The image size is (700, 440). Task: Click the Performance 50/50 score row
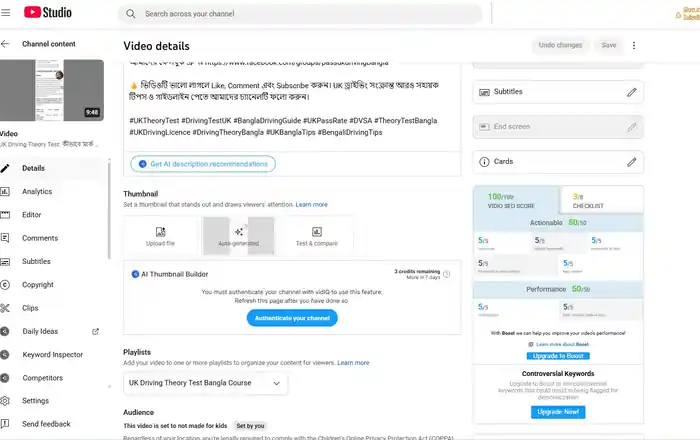(x=558, y=289)
